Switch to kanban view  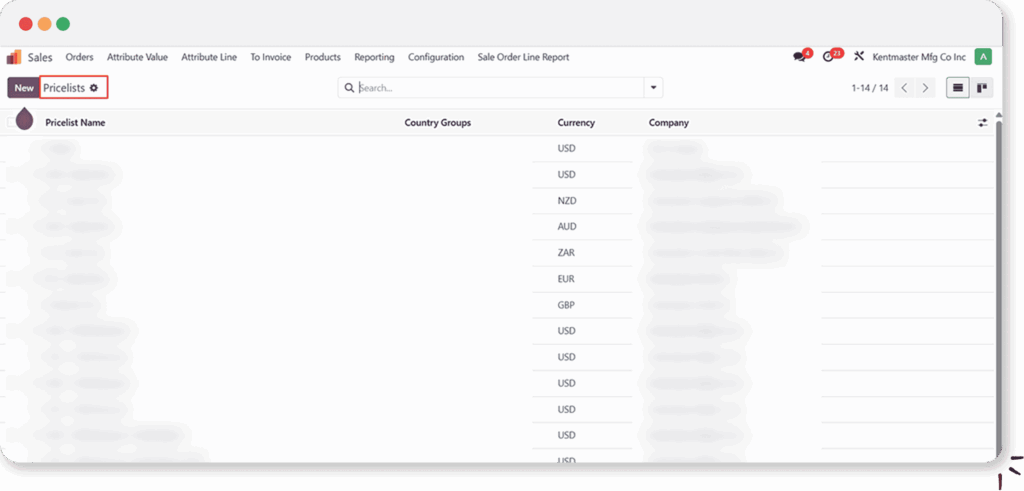982,88
